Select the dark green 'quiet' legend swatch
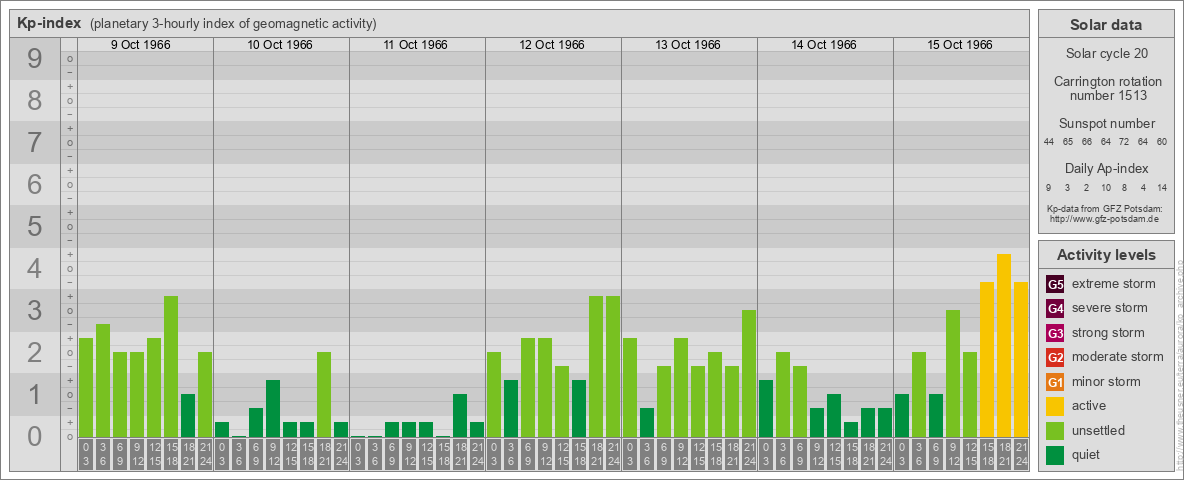 coord(1055,454)
